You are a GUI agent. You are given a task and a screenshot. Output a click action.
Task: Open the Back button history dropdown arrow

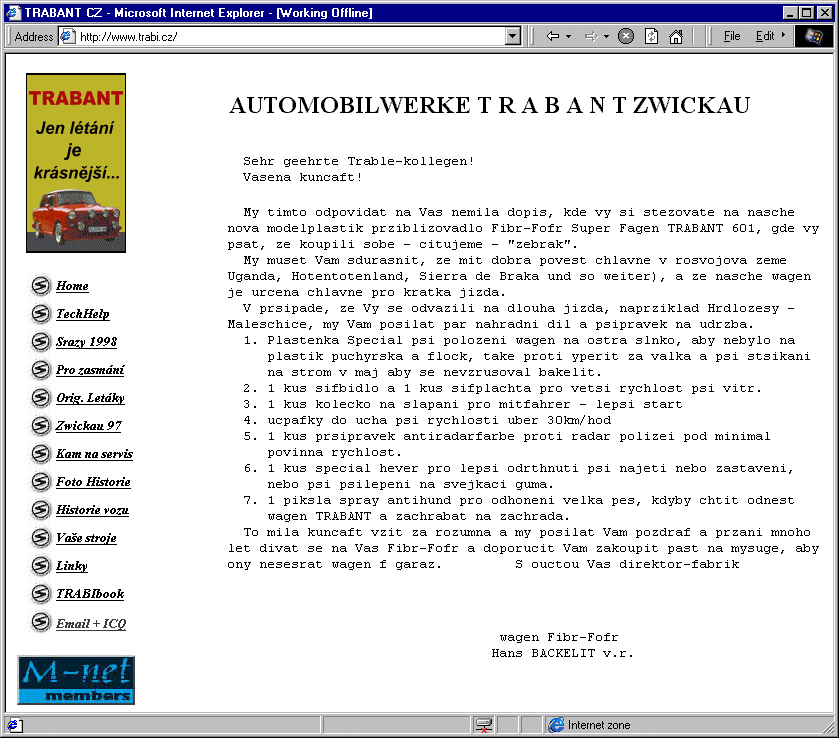click(x=568, y=36)
